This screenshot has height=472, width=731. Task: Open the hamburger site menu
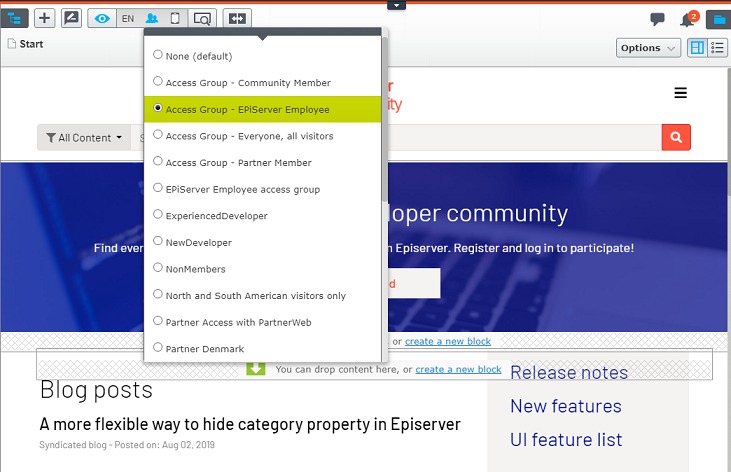680,93
